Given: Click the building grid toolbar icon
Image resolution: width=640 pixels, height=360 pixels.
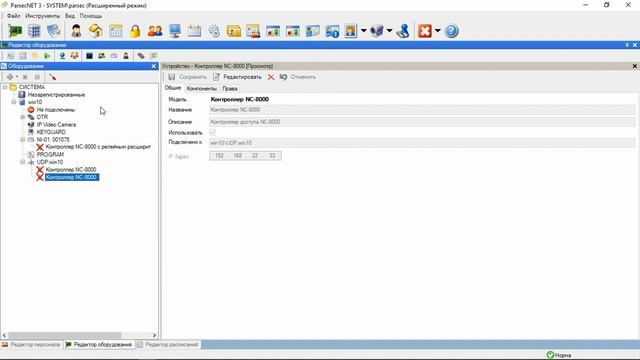Looking at the screenshot, I should pos(34,31).
